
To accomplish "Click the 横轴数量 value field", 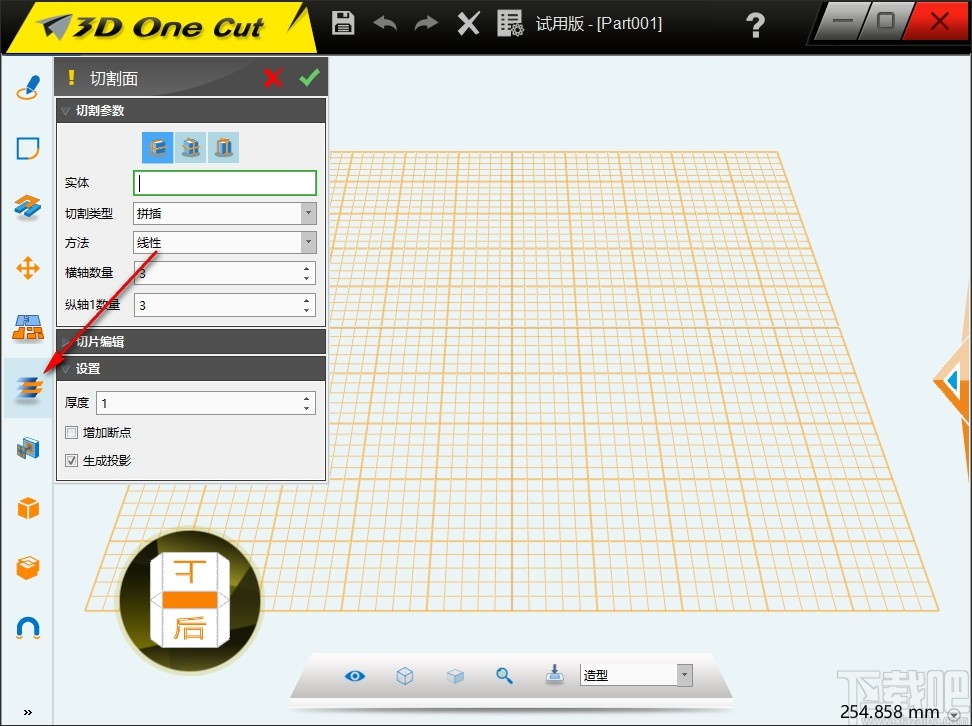I will pyautogui.click(x=216, y=273).
